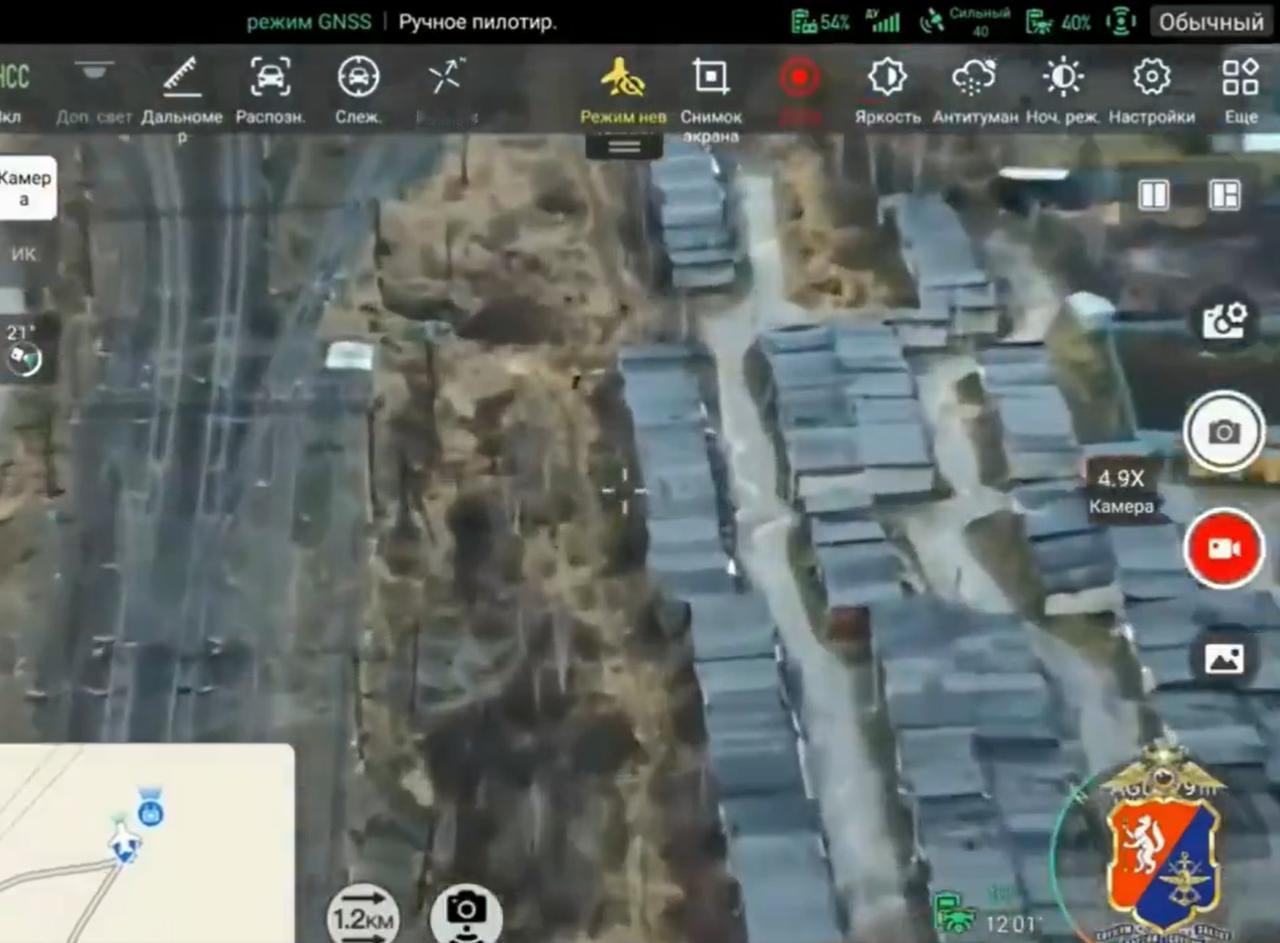Pull down the toolbar drag handle

624,147
